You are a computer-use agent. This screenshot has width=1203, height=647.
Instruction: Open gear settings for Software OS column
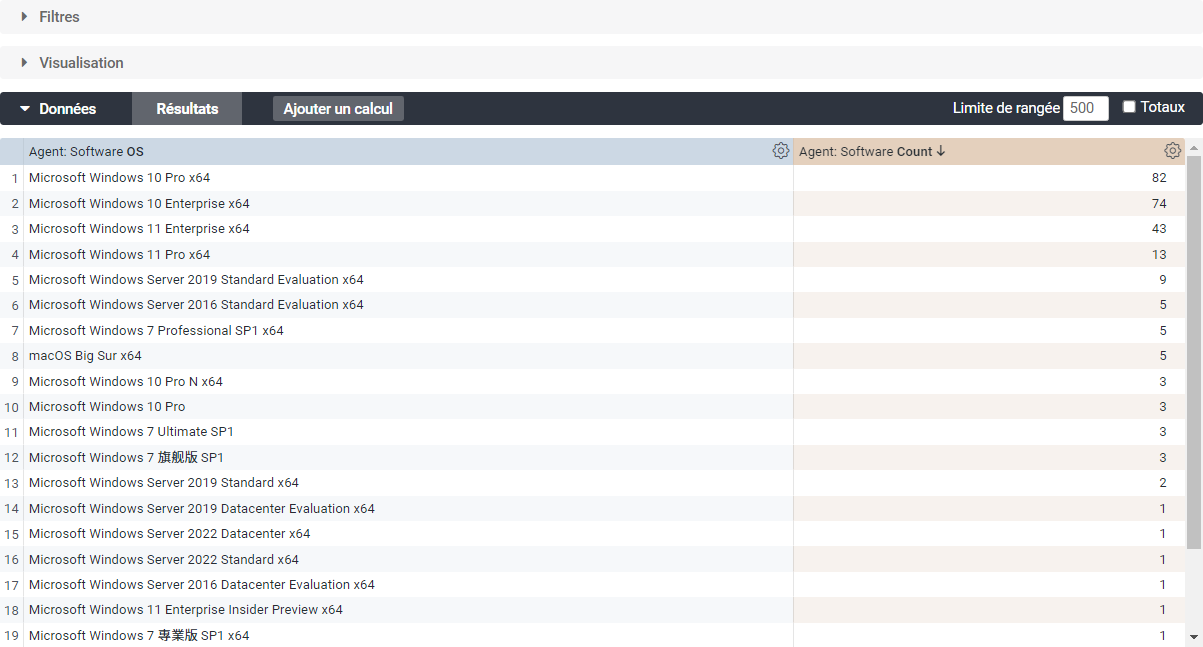(x=781, y=151)
